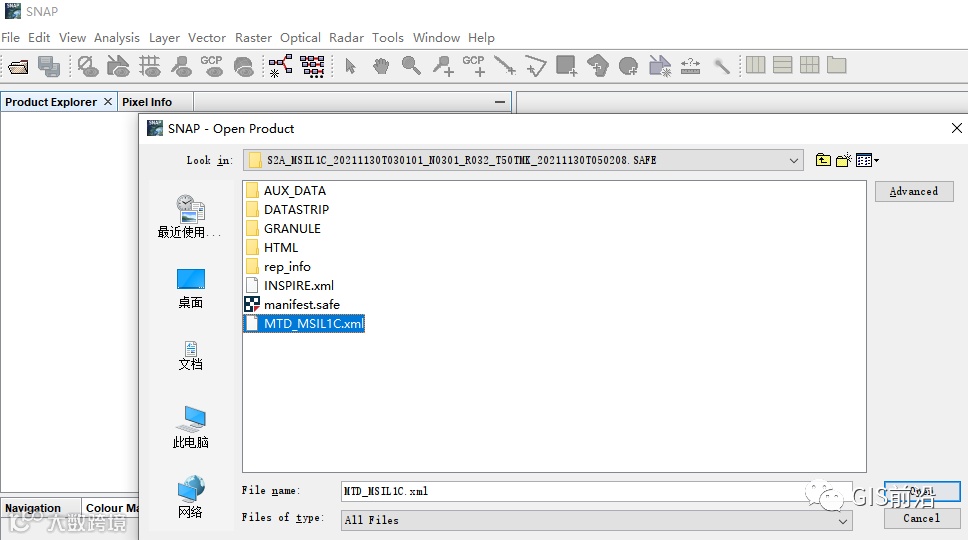
Task: Toggle the graticule grid overlay icon
Action: tap(149, 66)
